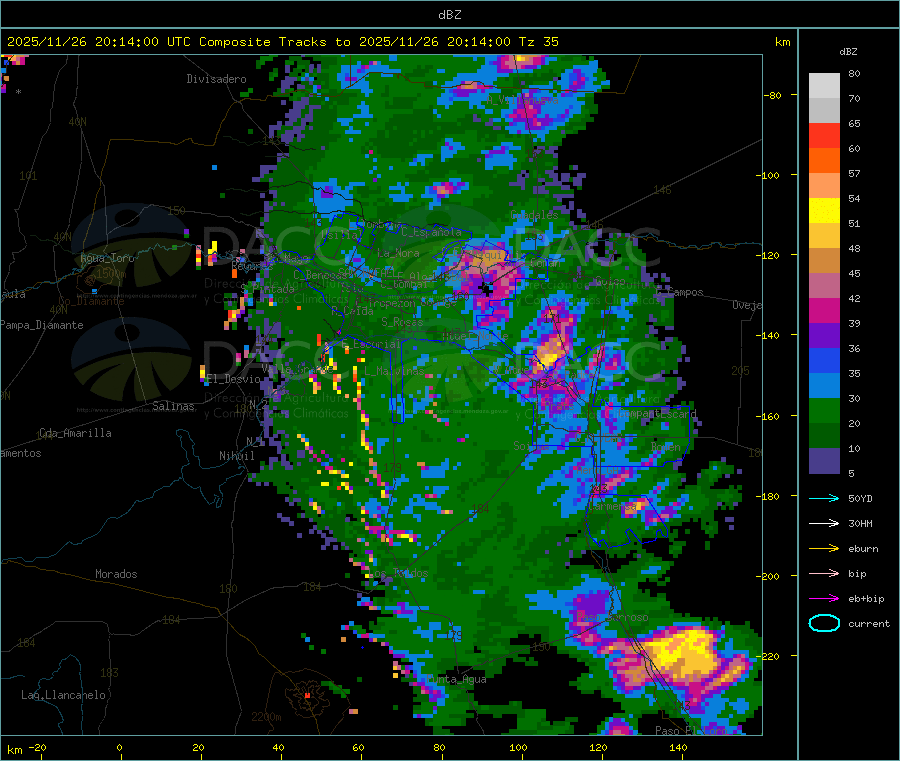Click the 'Los_Toldos' map label
Image resolution: width=900 pixels, height=761 pixels.
click(398, 574)
